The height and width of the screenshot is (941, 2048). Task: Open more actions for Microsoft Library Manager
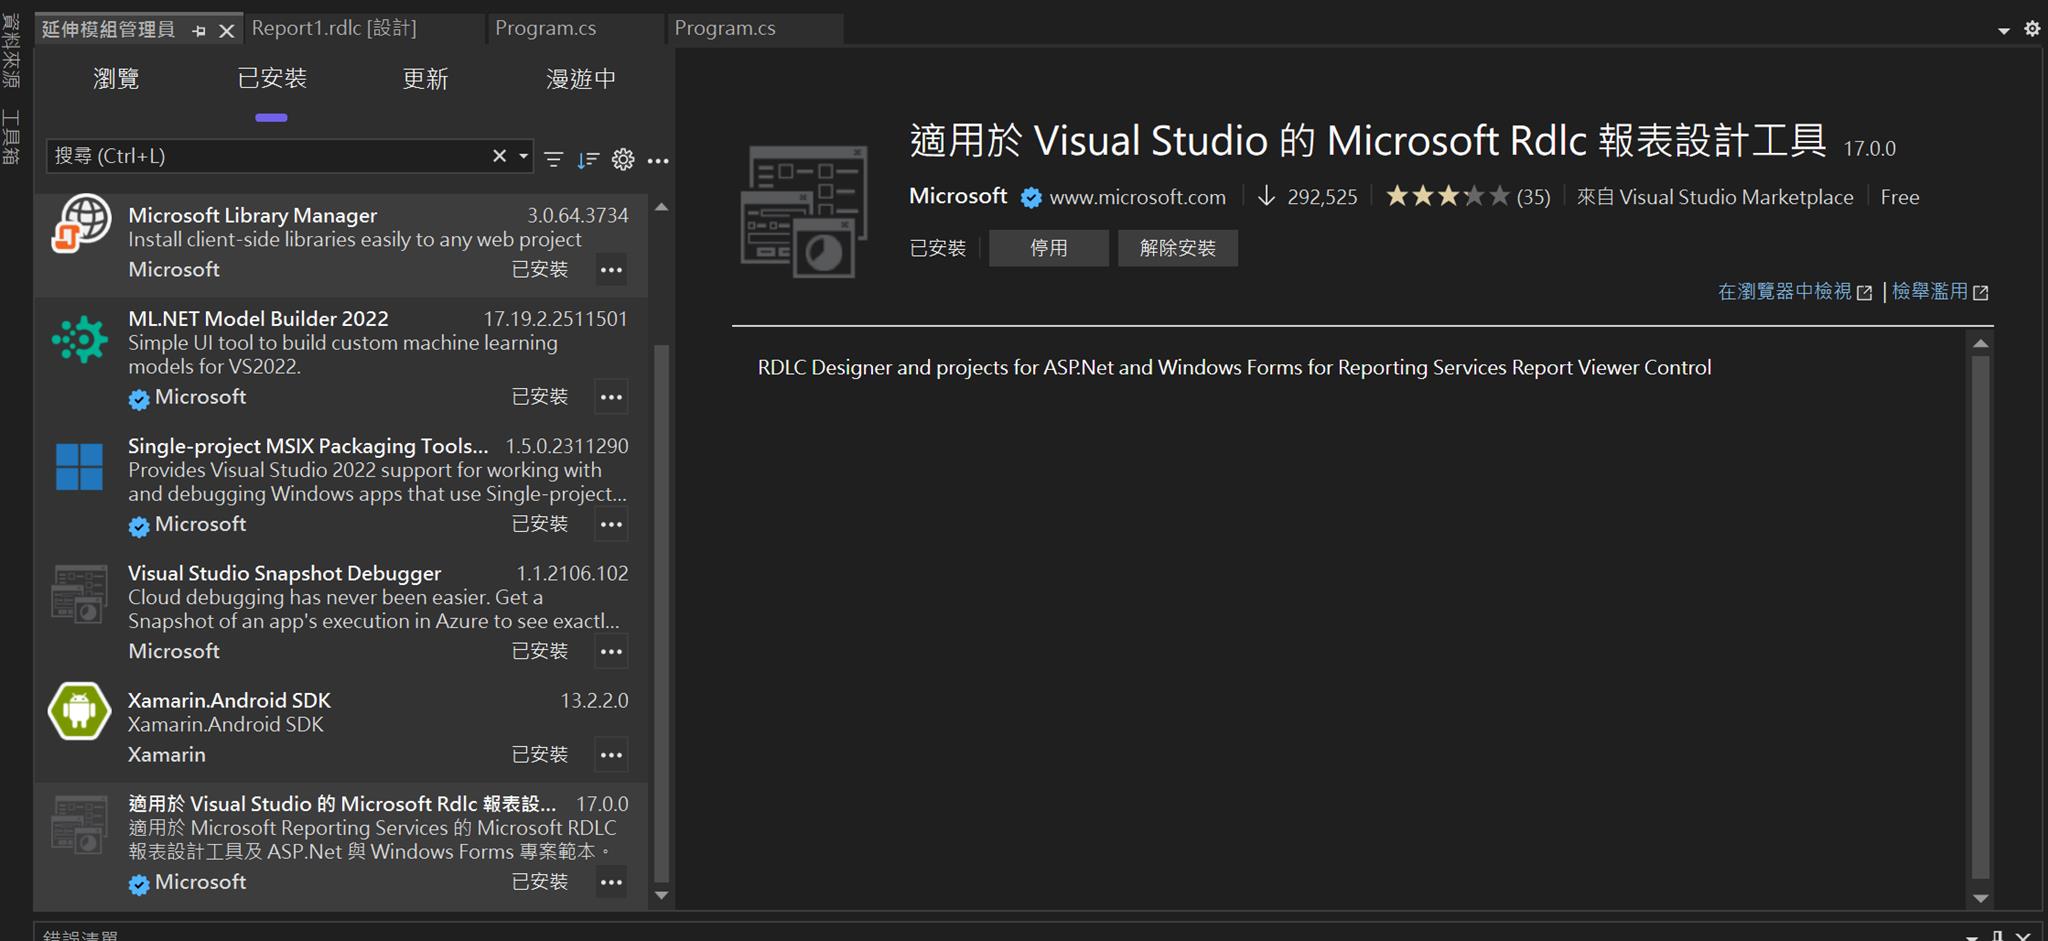tap(611, 269)
